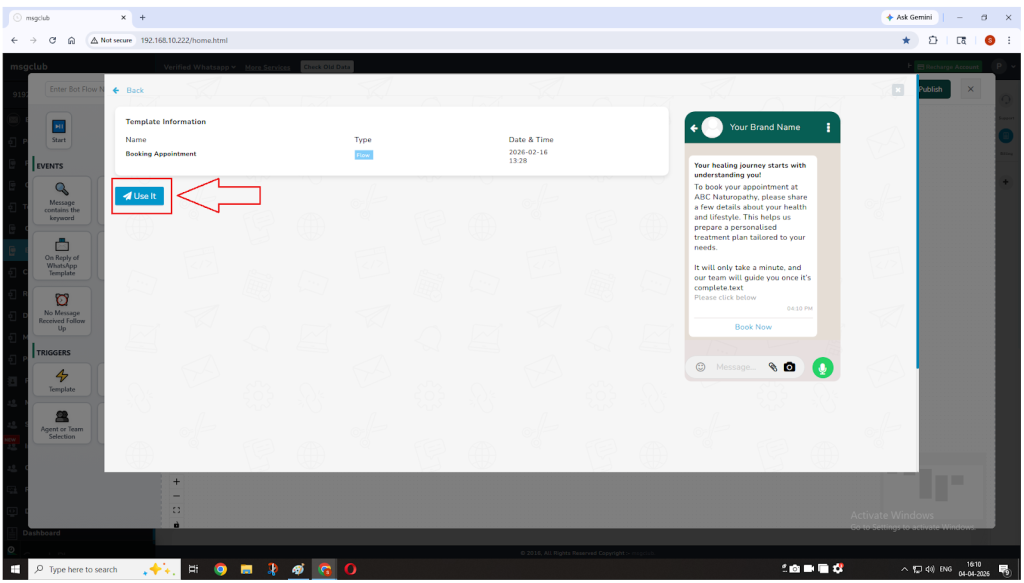The image size is (1024, 583).
Task: Open File Explorer from the taskbar
Action: pyautogui.click(x=246, y=569)
